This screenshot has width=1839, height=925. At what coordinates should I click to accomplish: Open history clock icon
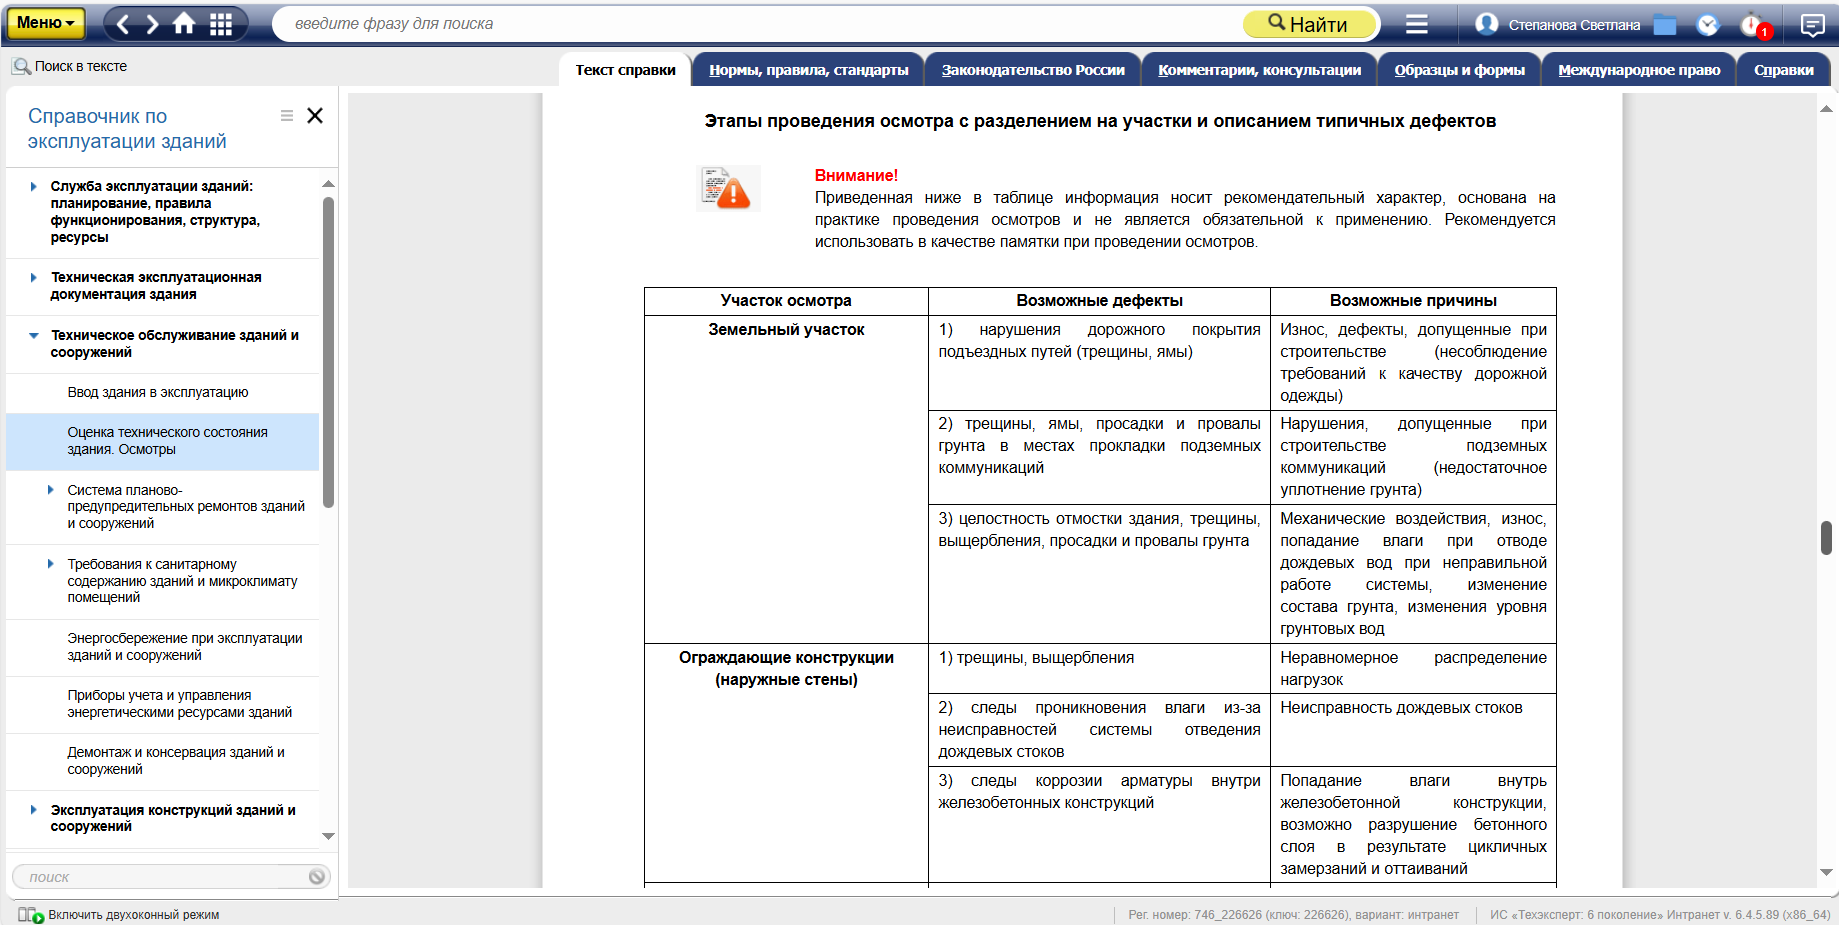[1708, 25]
